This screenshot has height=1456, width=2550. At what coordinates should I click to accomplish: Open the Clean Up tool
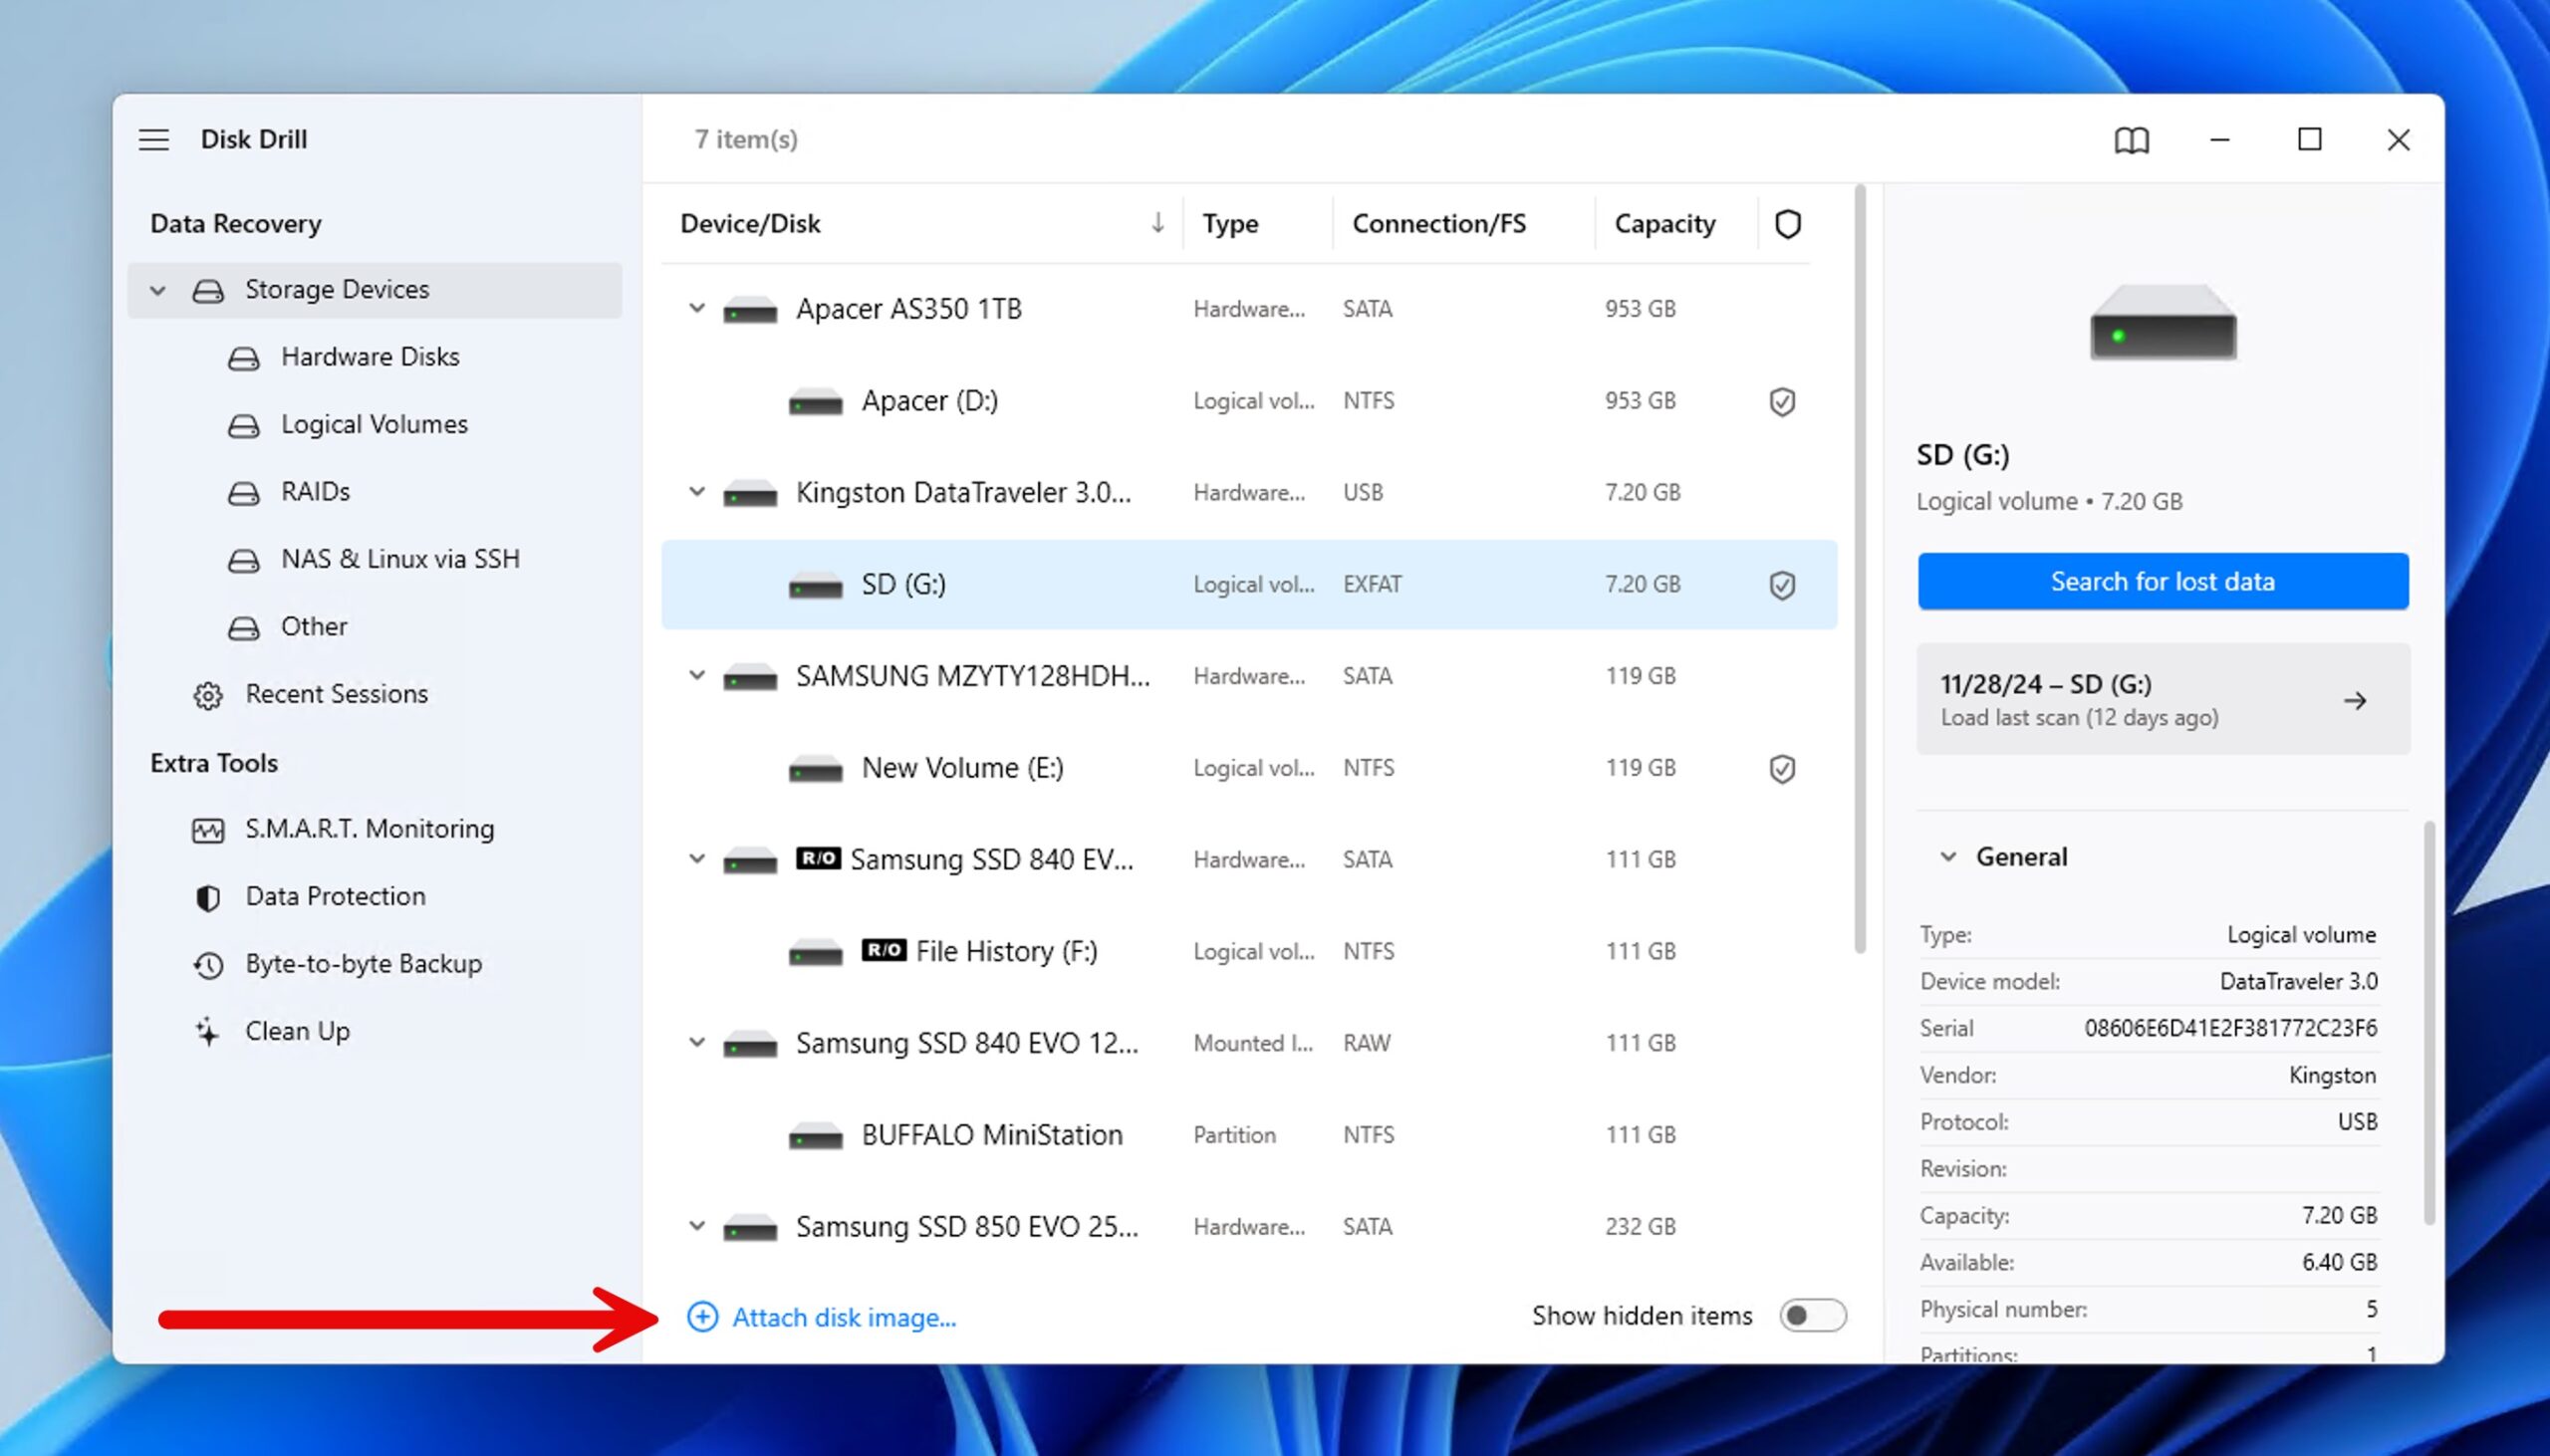tap(296, 1030)
